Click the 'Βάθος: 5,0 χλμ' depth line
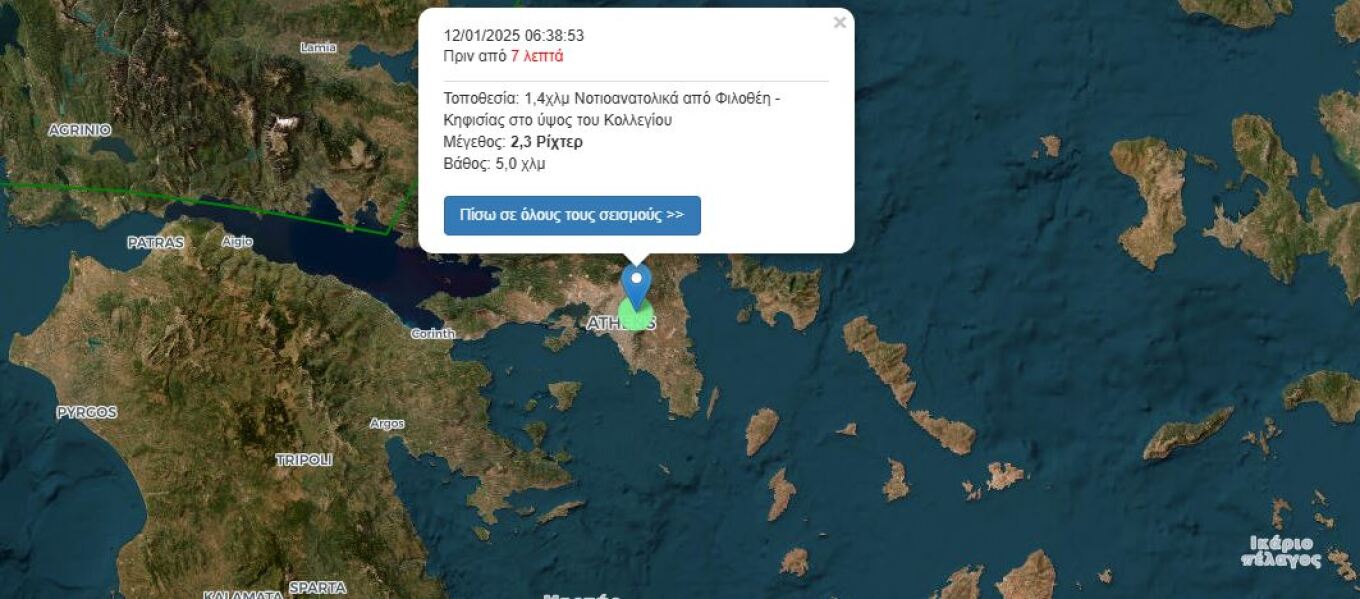This screenshot has height=599, width=1360. tap(495, 164)
